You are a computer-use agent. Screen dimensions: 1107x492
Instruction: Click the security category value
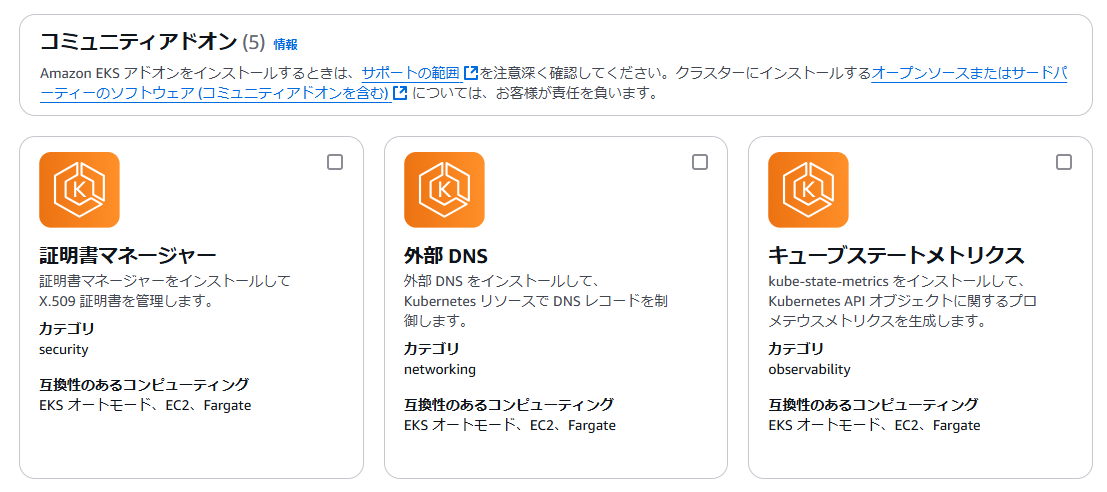click(64, 349)
